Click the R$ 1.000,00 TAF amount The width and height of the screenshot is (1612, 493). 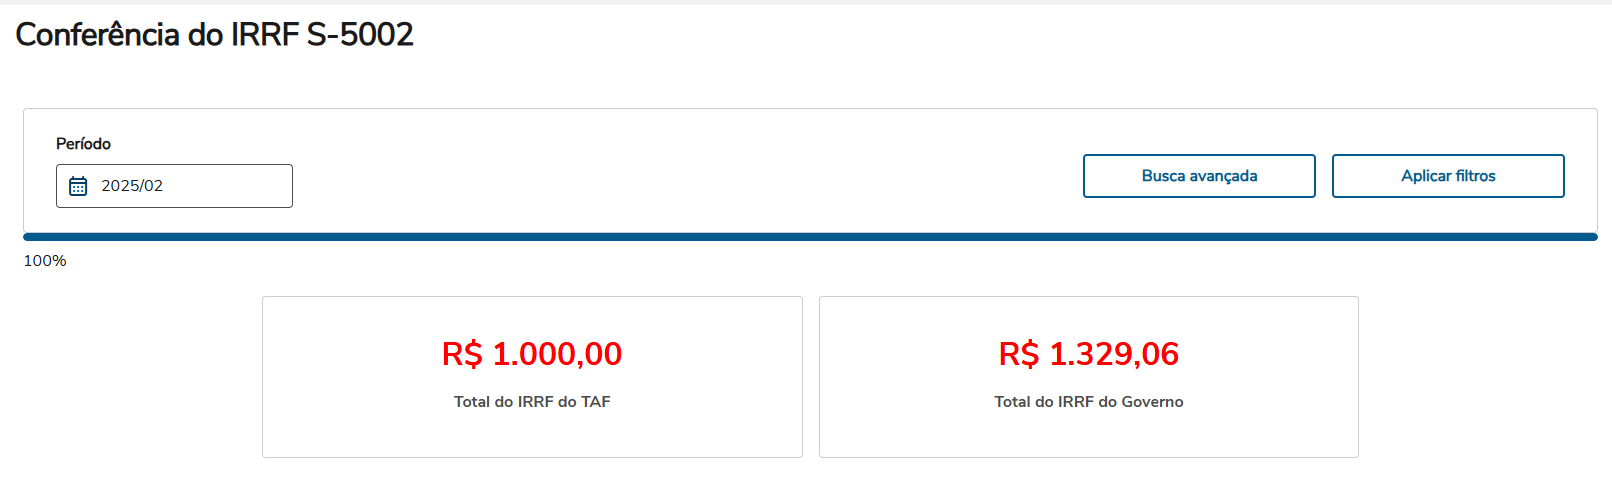532,354
